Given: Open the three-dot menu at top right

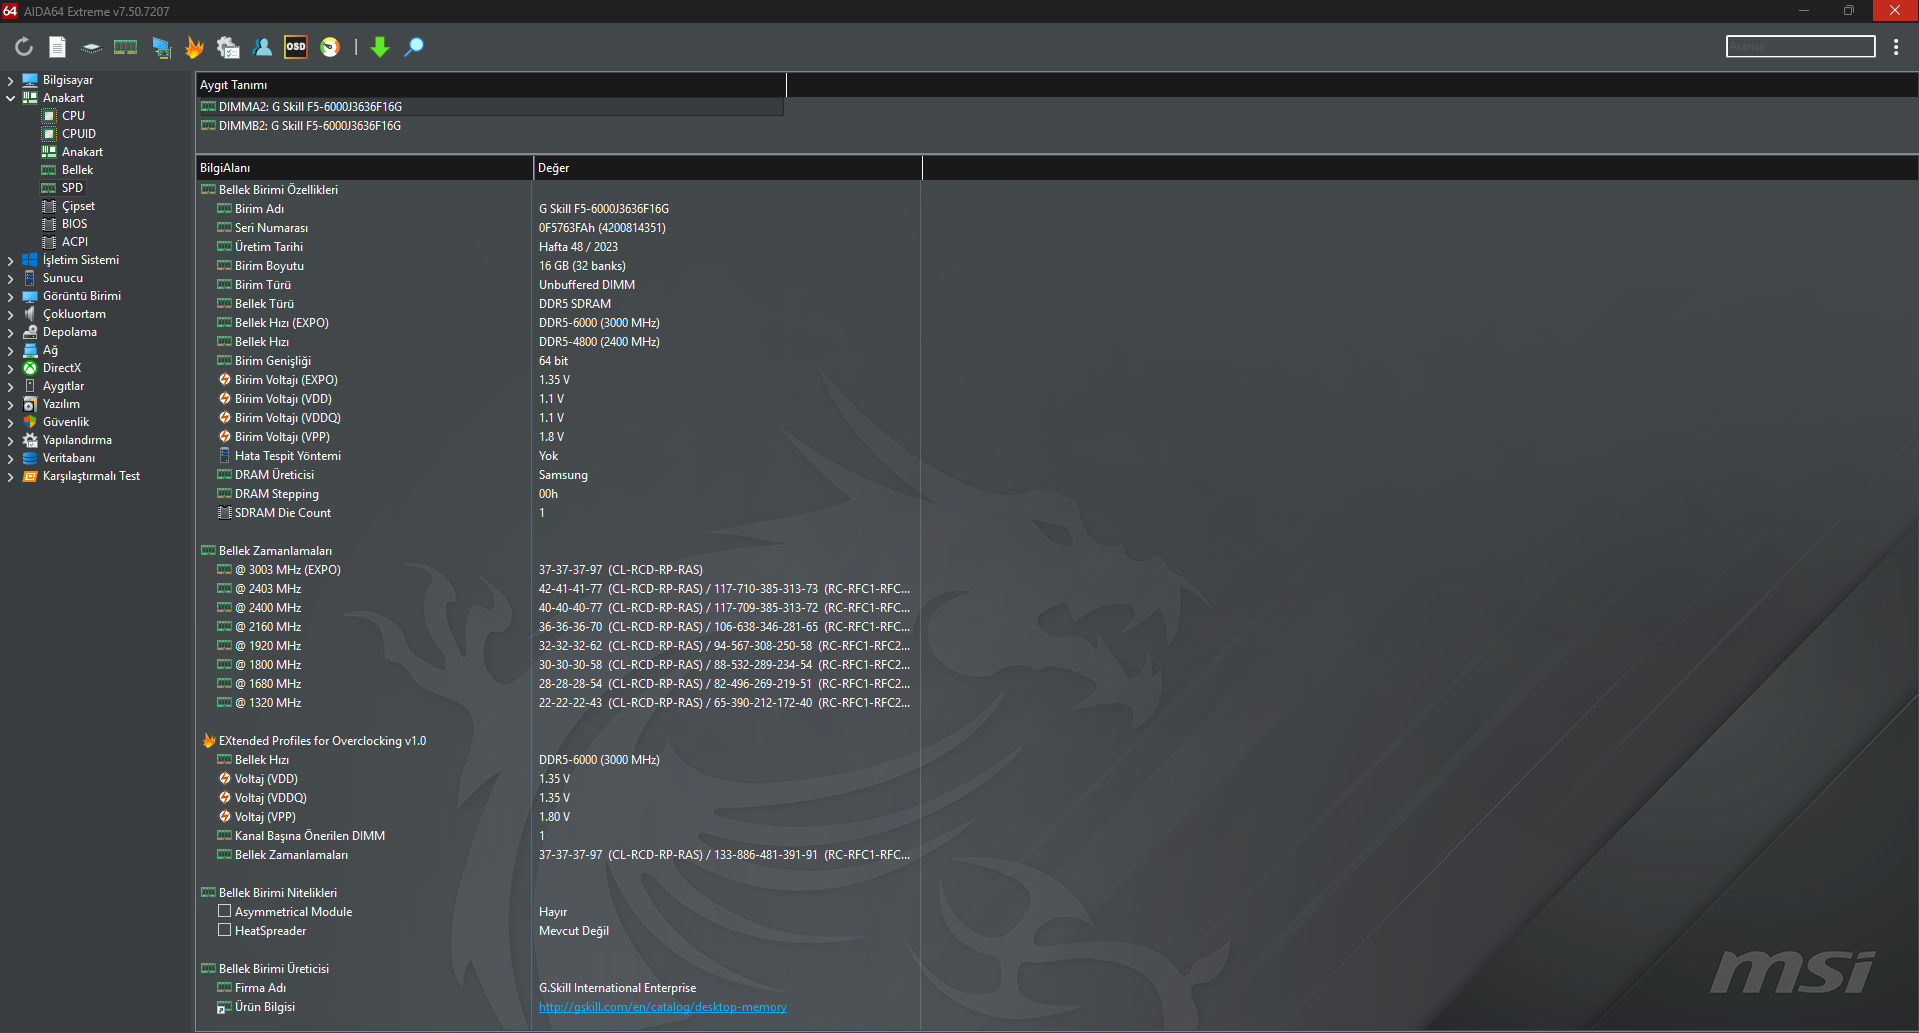Looking at the screenshot, I should (x=1896, y=47).
